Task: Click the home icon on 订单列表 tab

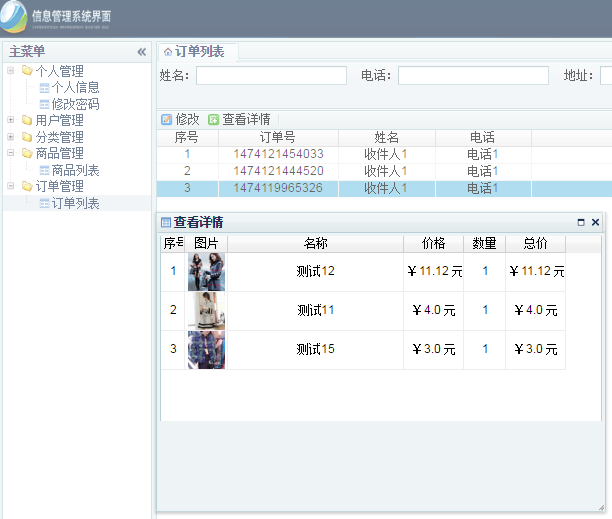Action: (x=168, y=52)
